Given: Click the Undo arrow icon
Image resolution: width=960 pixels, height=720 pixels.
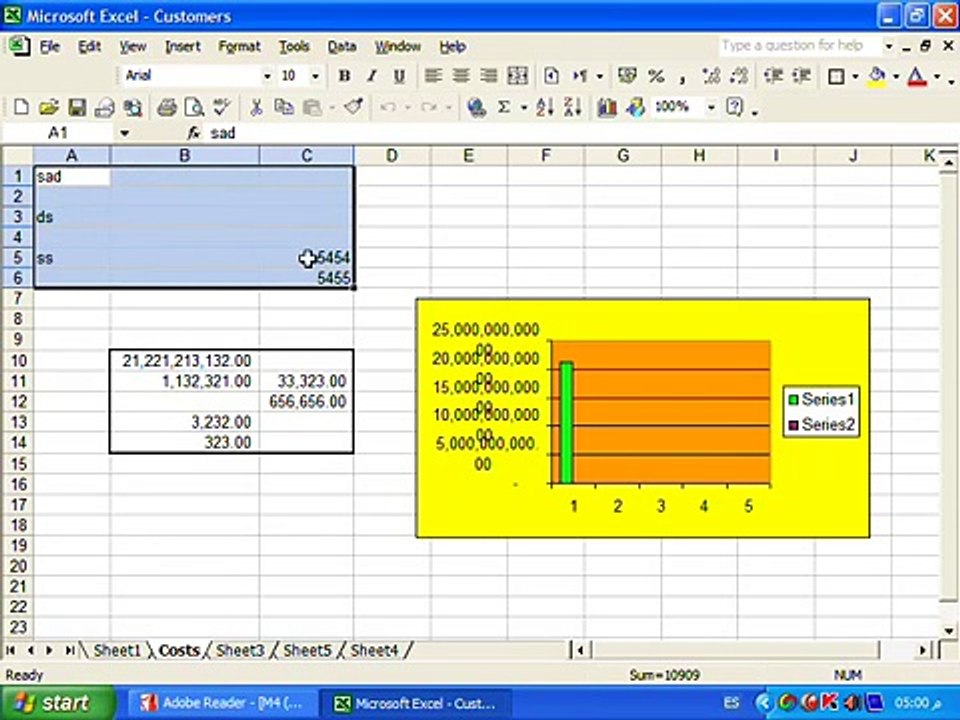Looking at the screenshot, I should pyautogui.click(x=387, y=107).
